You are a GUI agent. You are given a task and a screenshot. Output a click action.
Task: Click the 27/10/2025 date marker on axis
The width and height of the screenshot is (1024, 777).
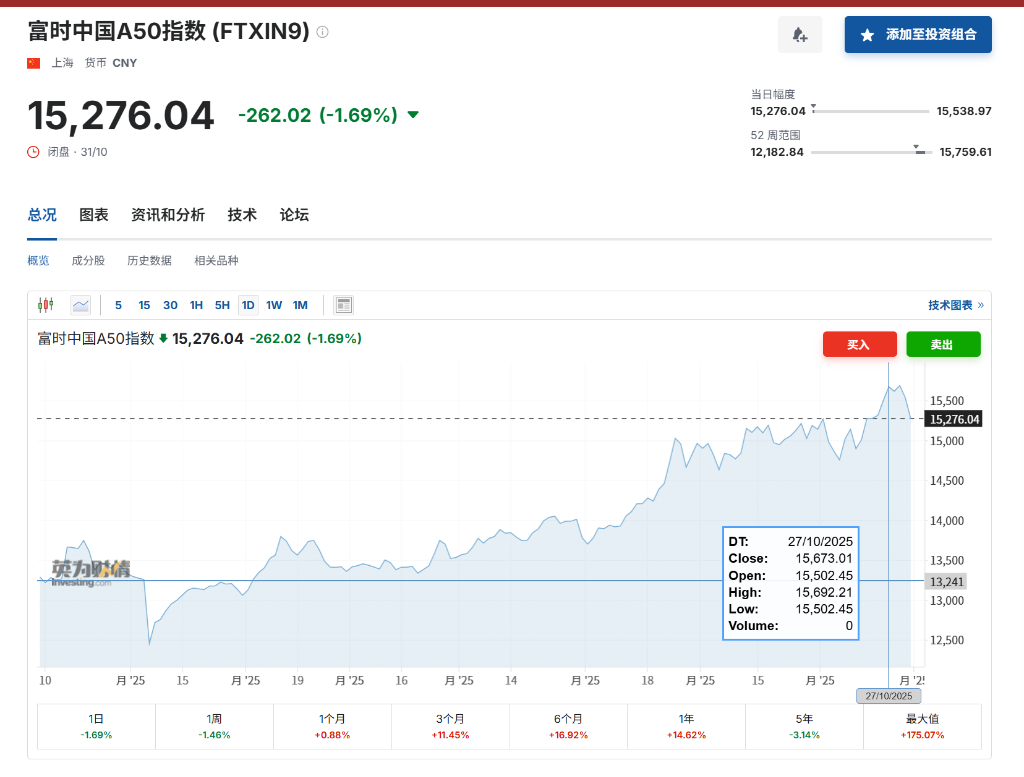[888, 696]
